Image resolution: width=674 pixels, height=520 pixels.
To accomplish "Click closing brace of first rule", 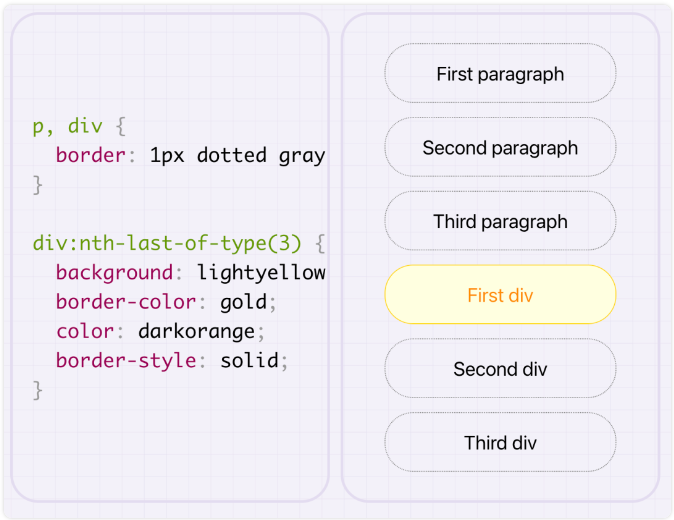I will (x=38, y=185).
